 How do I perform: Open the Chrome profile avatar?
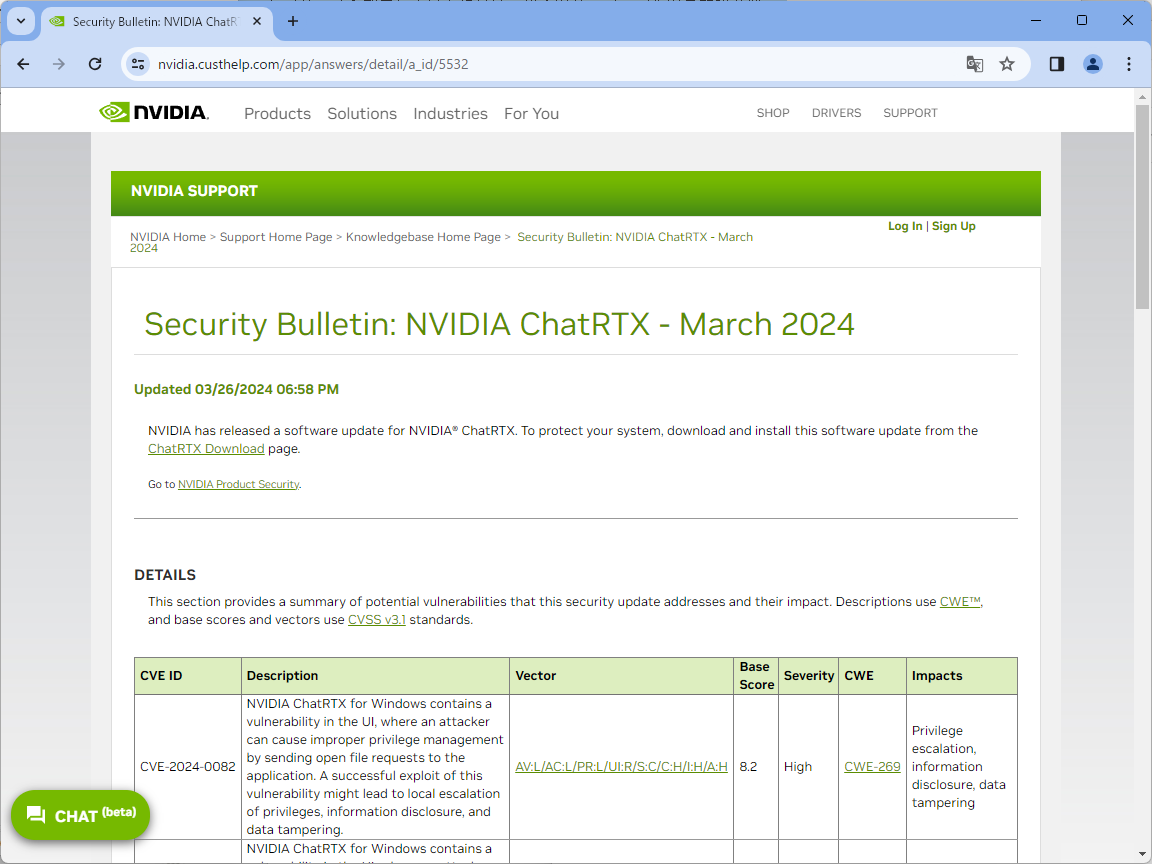point(1092,64)
